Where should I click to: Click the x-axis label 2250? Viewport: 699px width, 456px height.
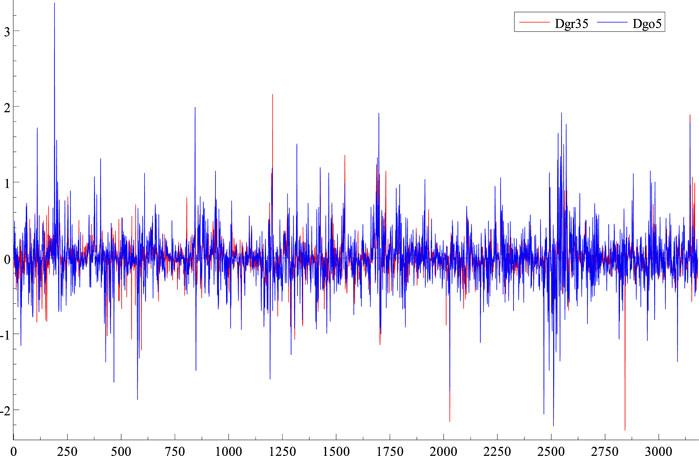tap(498, 451)
